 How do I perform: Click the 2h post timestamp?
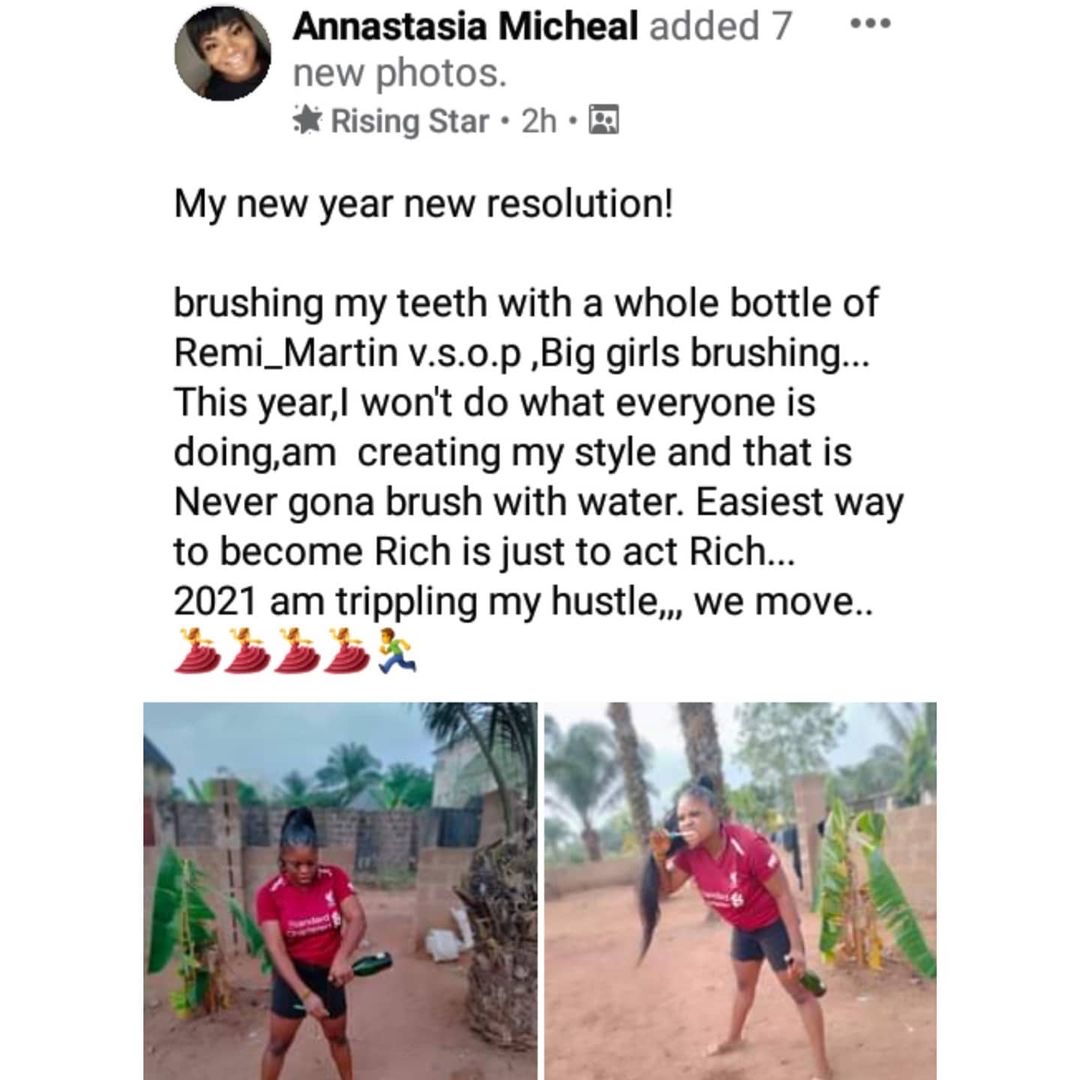pos(538,121)
